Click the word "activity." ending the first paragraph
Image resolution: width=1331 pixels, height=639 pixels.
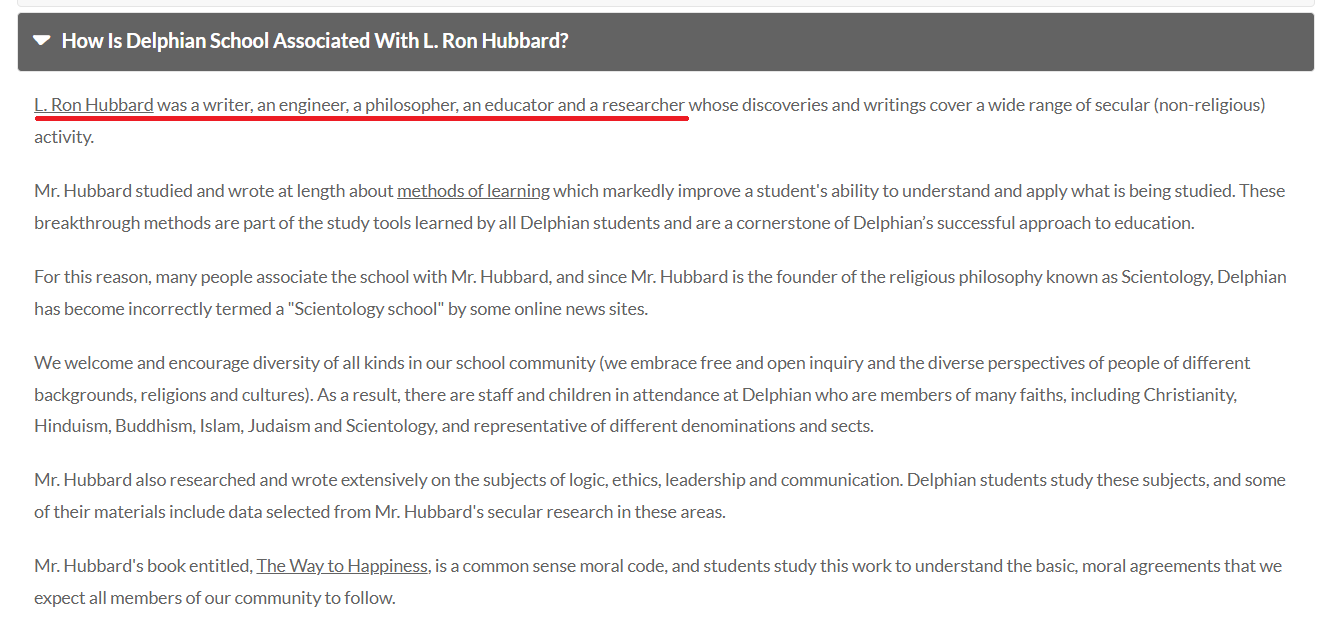pos(64,137)
